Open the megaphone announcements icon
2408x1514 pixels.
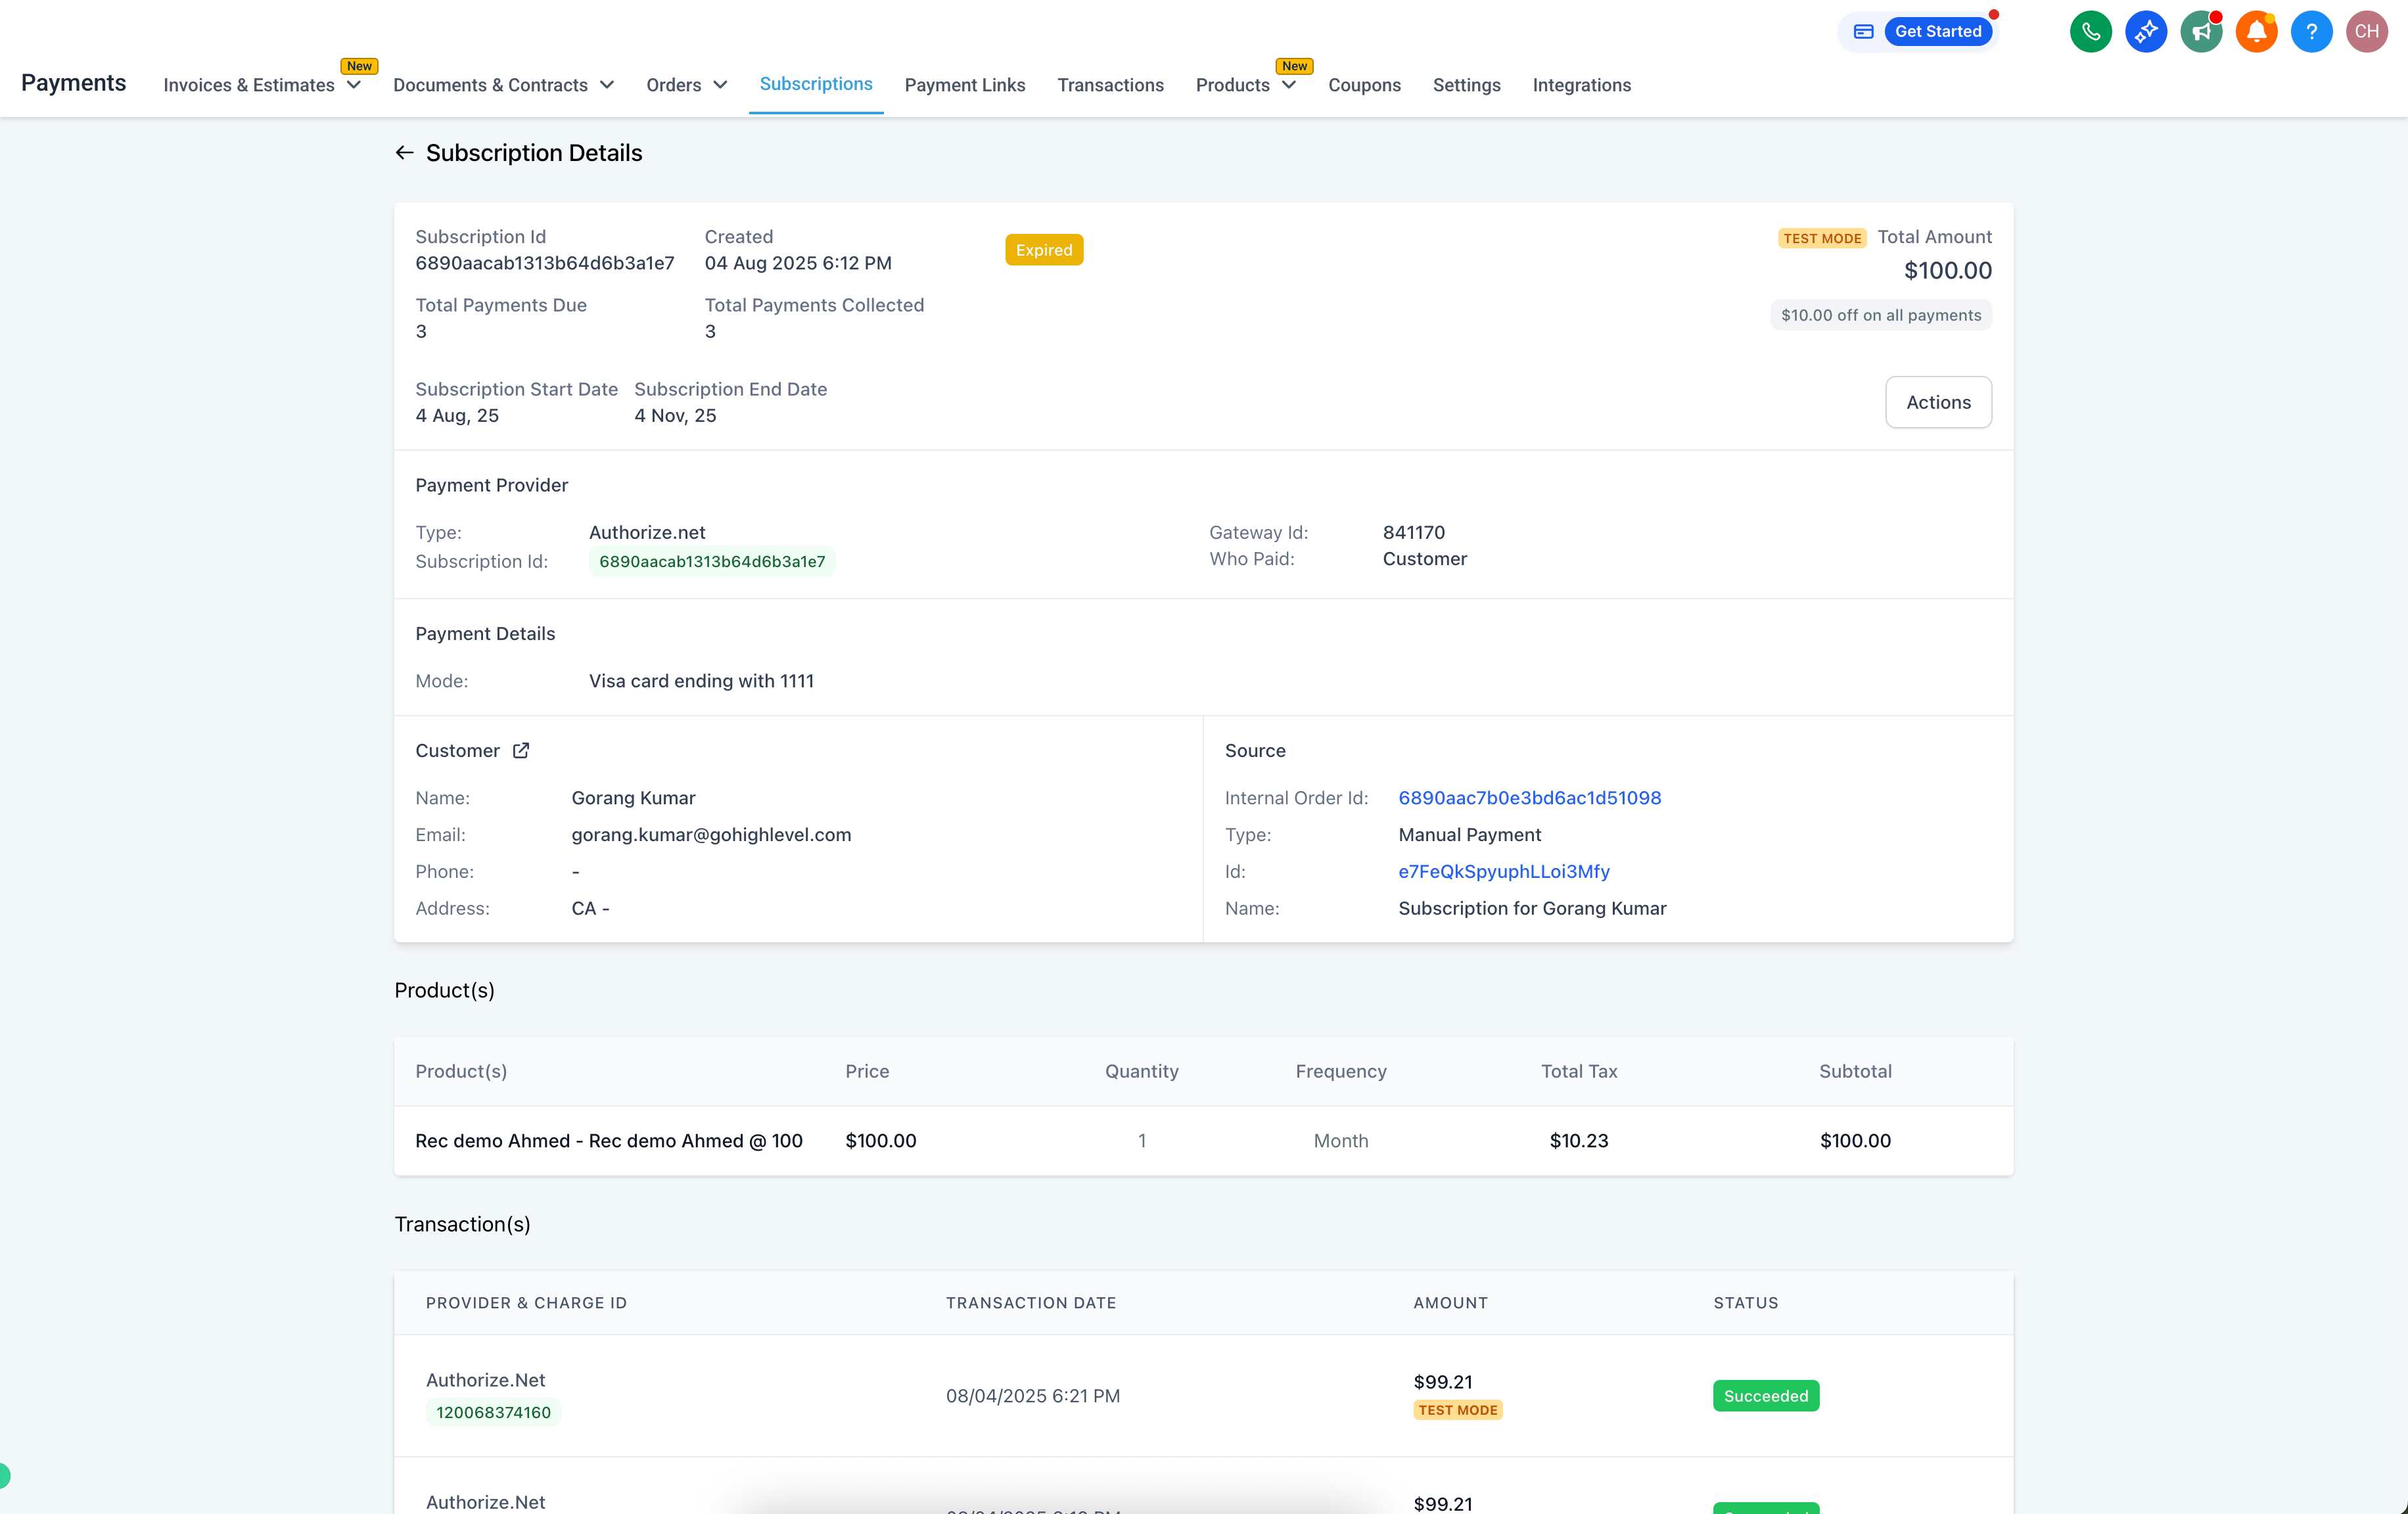coord(2200,32)
